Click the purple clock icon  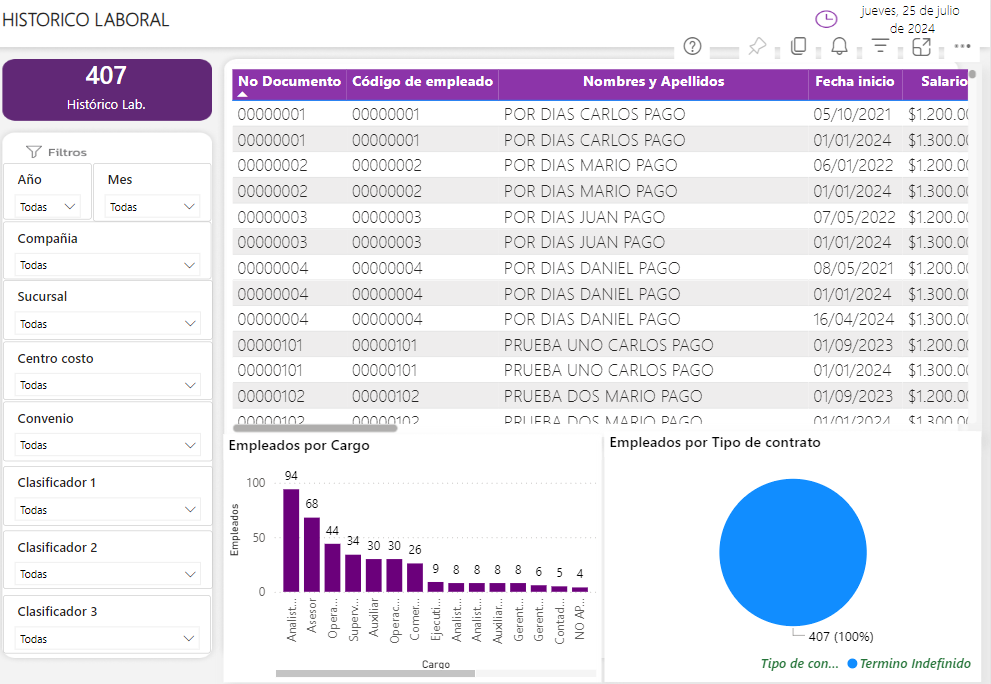(826, 19)
